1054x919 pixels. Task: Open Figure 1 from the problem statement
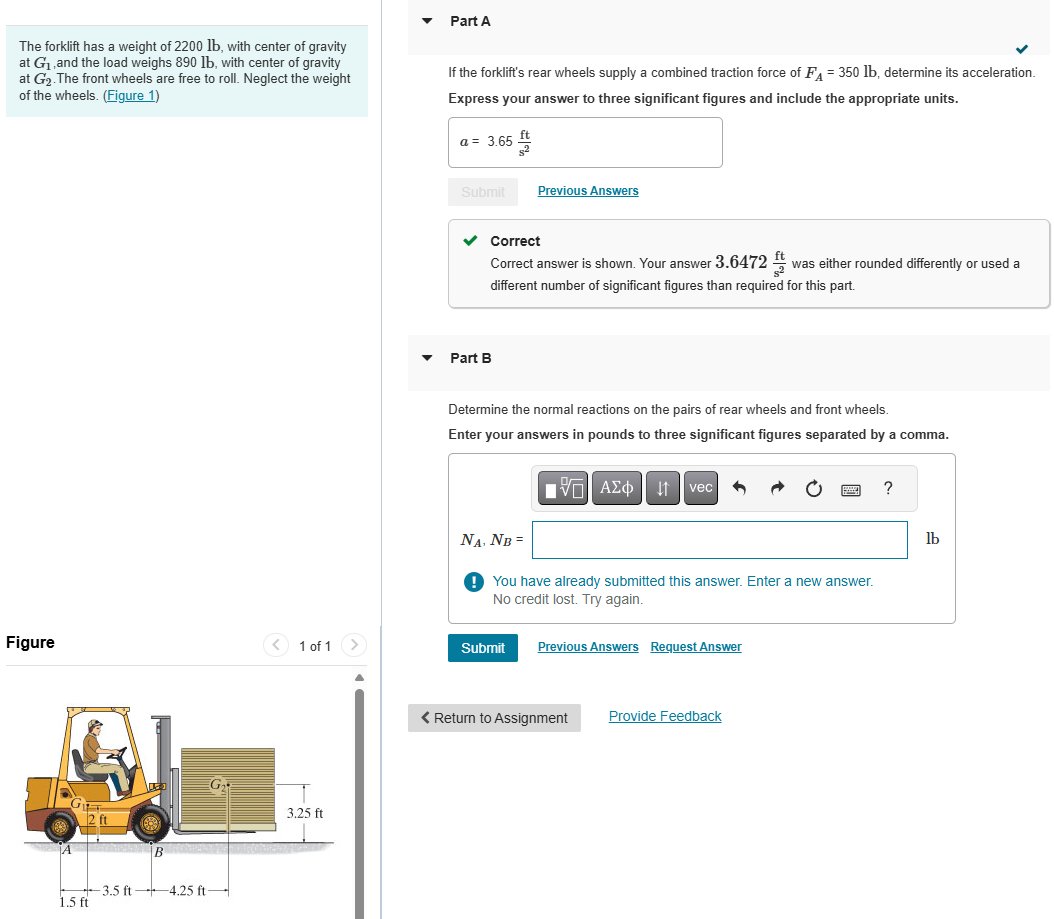(130, 95)
